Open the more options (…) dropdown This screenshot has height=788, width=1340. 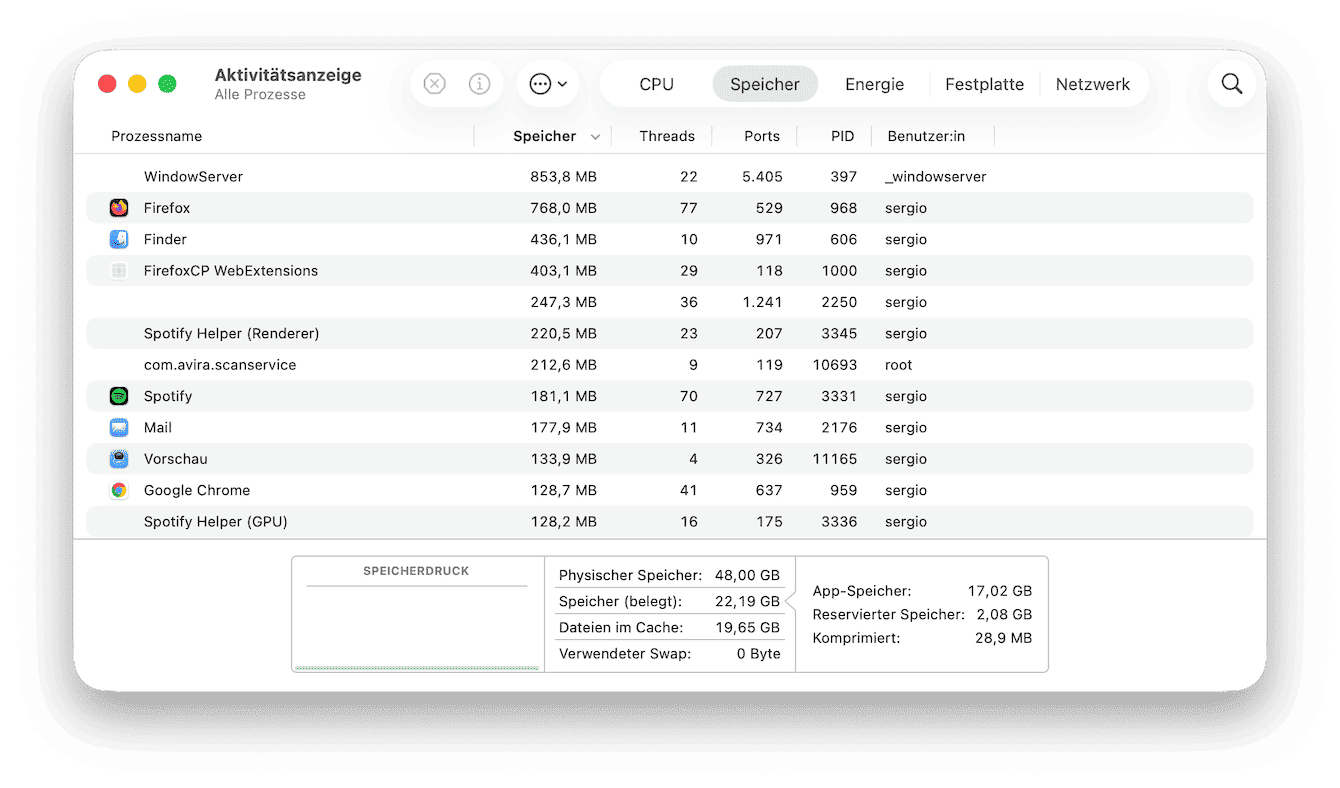click(x=548, y=84)
